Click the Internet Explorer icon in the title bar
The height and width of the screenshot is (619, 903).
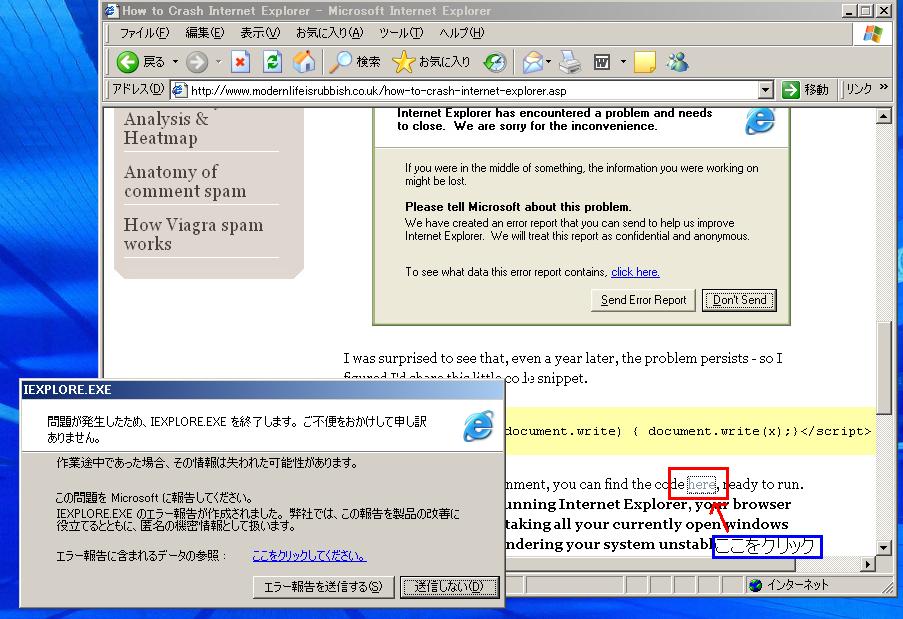click(111, 11)
